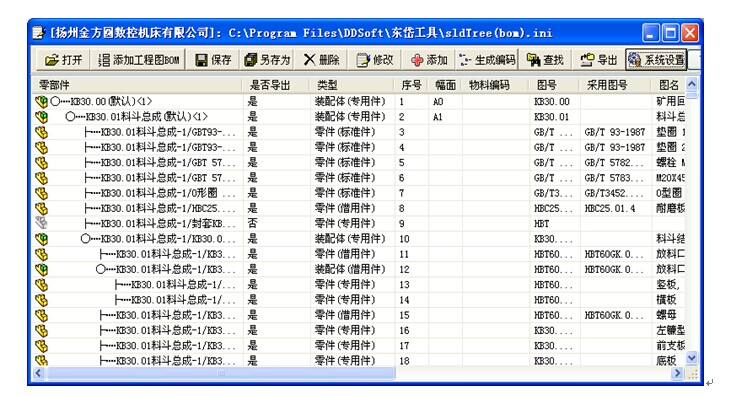Click the part icon of sequence 5 row
Image resolution: width=734 pixels, height=396 pixels.
41,162
